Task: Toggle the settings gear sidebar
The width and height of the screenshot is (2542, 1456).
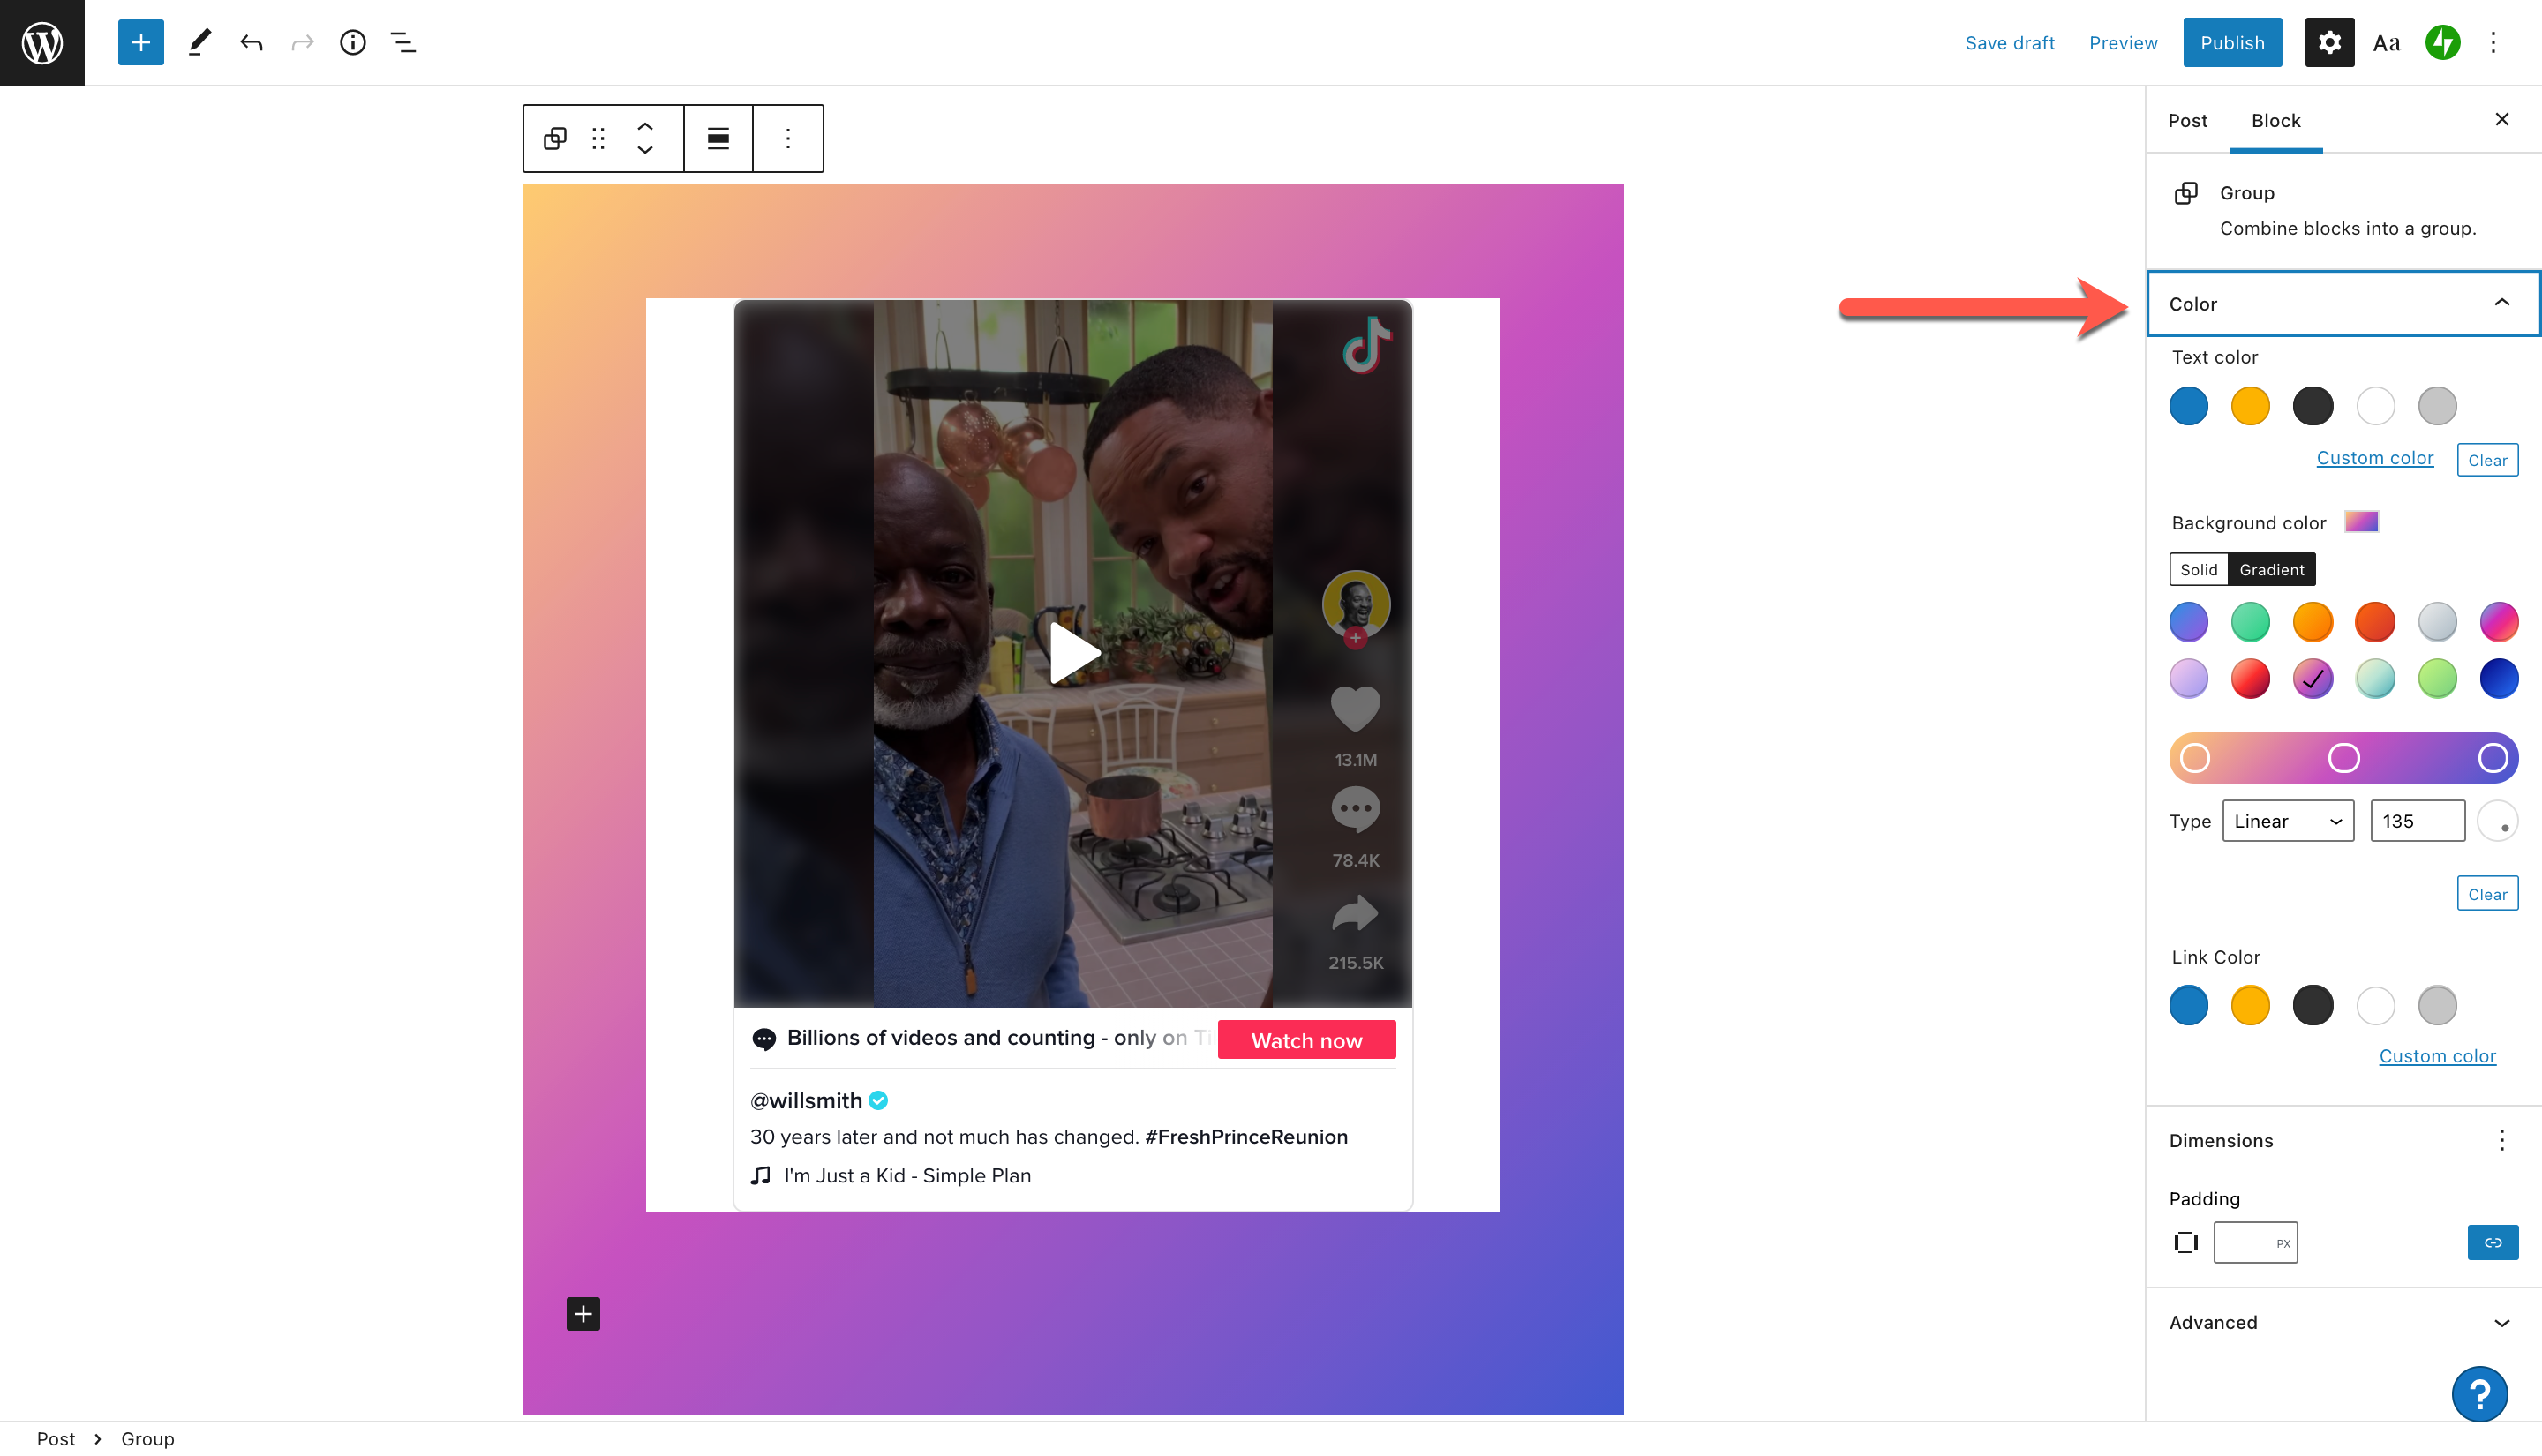Action: tap(2329, 42)
